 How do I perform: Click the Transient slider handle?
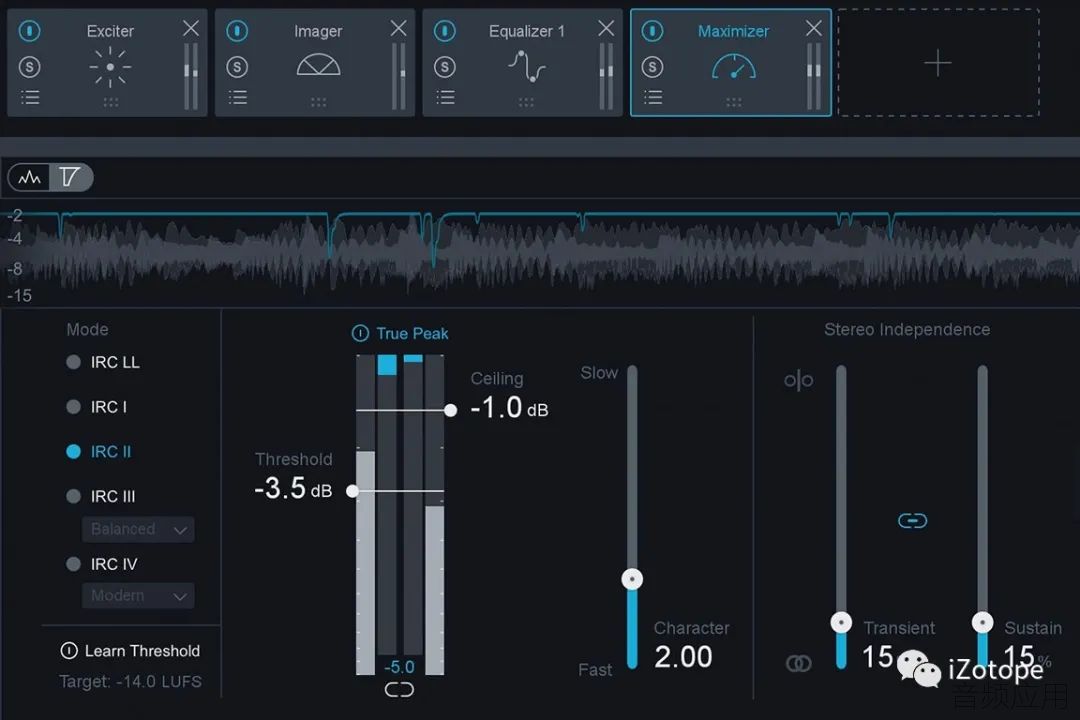(841, 622)
